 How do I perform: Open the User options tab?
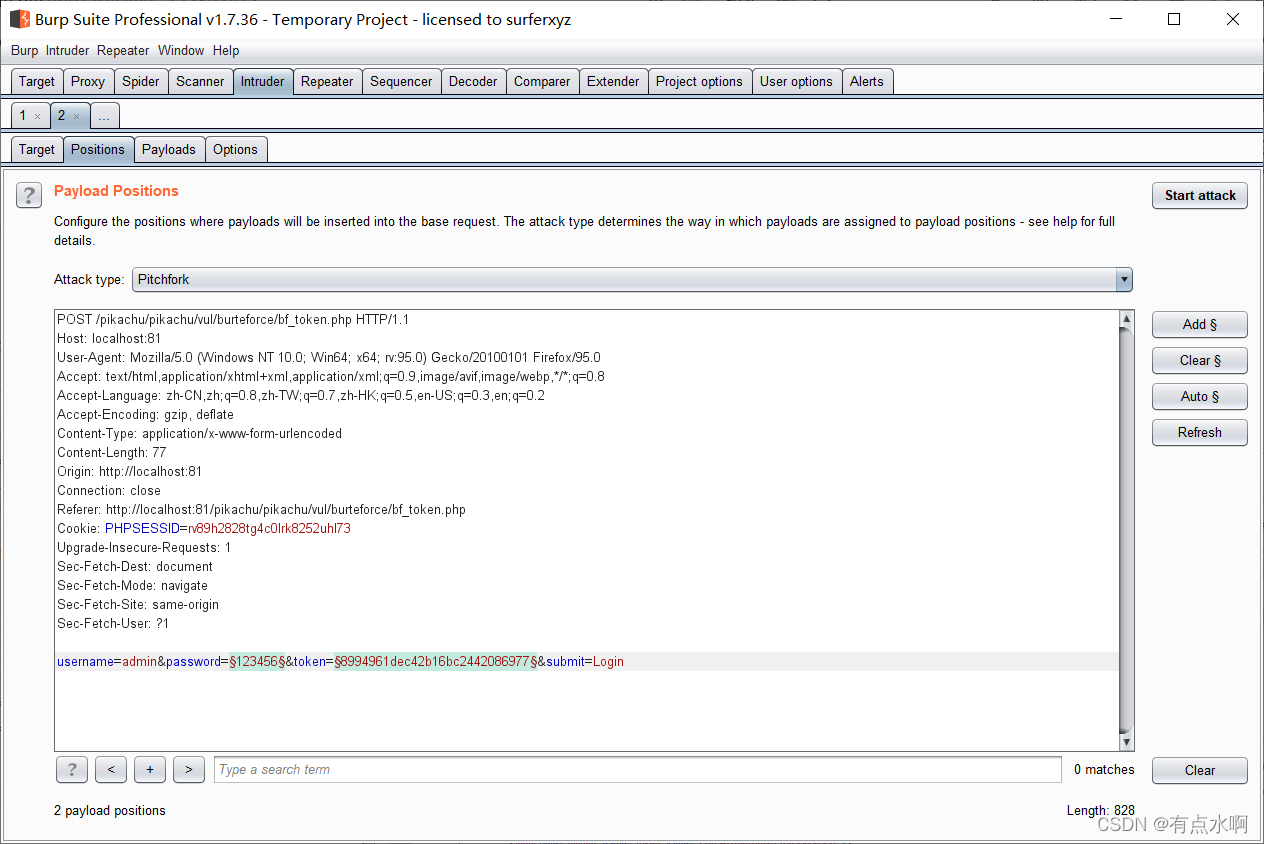(x=796, y=82)
